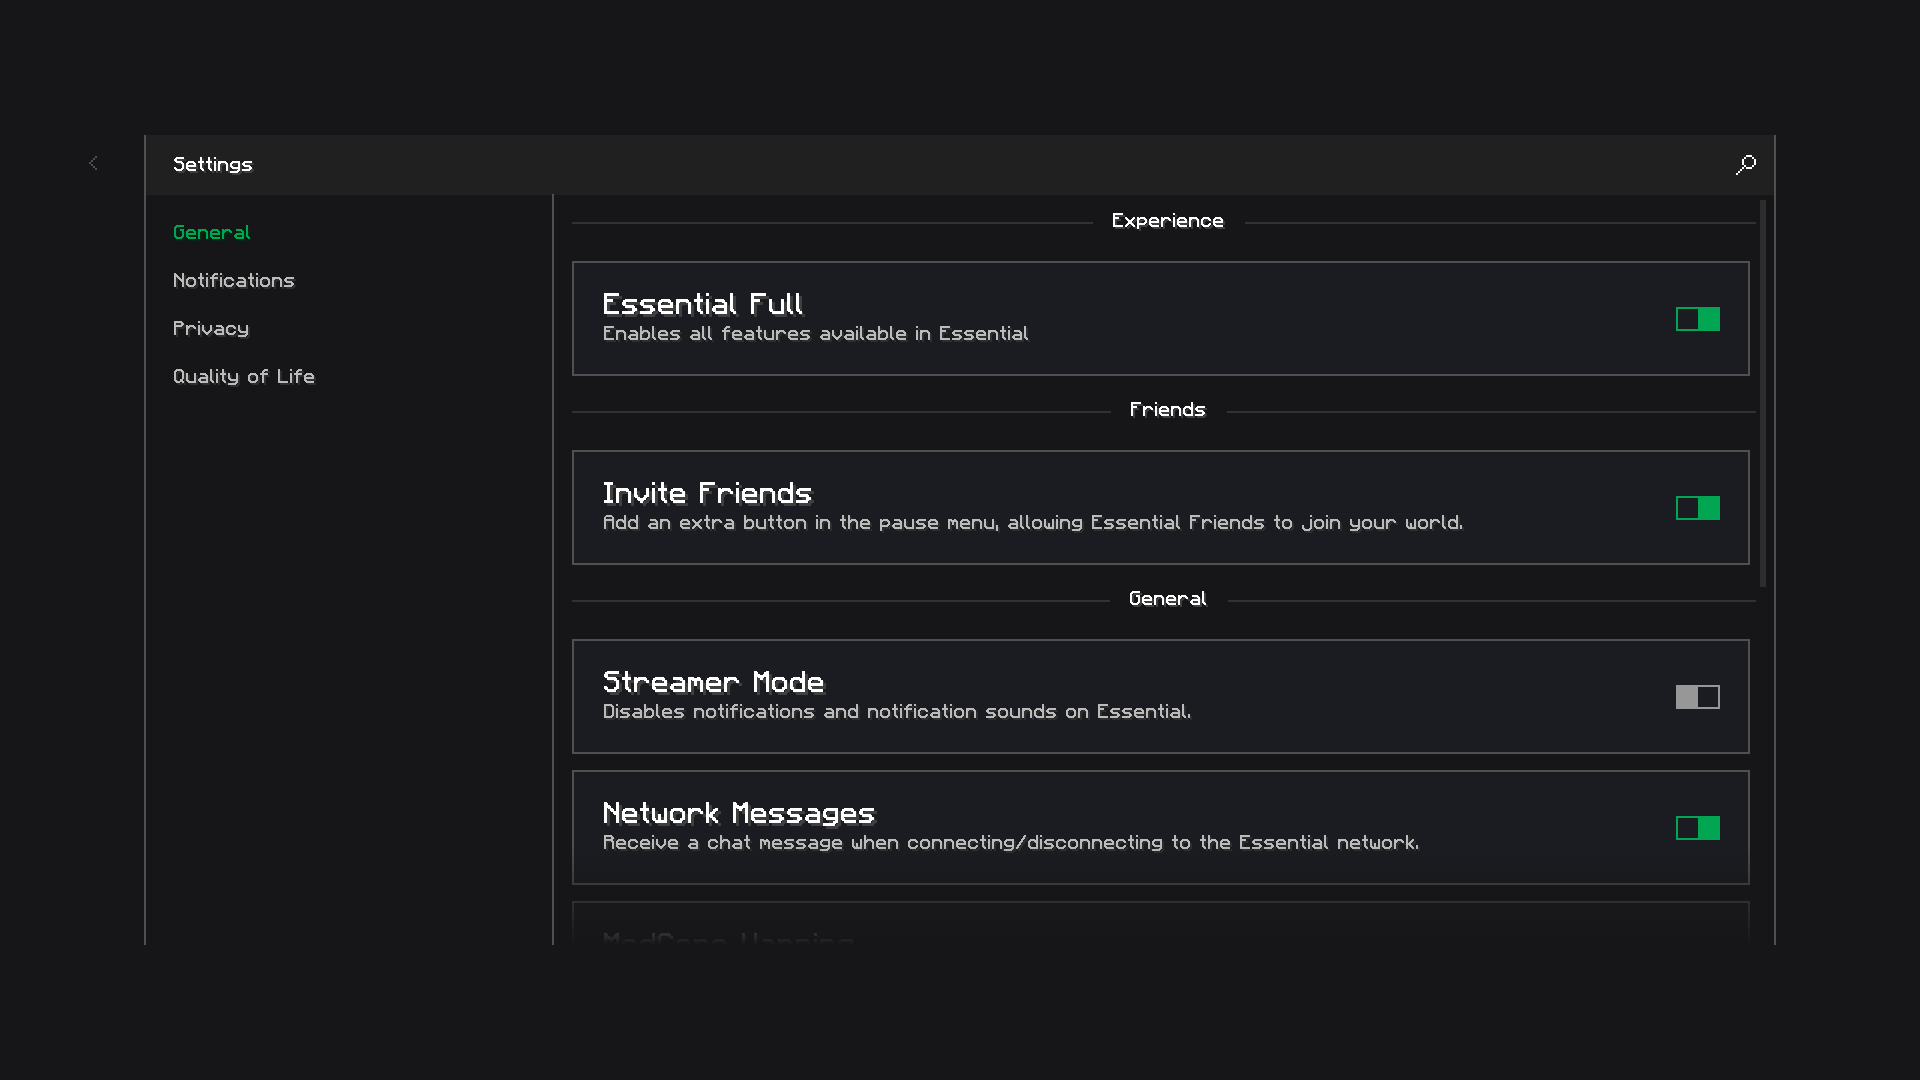
Task: Expand the Friends section header
Action: [1167, 409]
